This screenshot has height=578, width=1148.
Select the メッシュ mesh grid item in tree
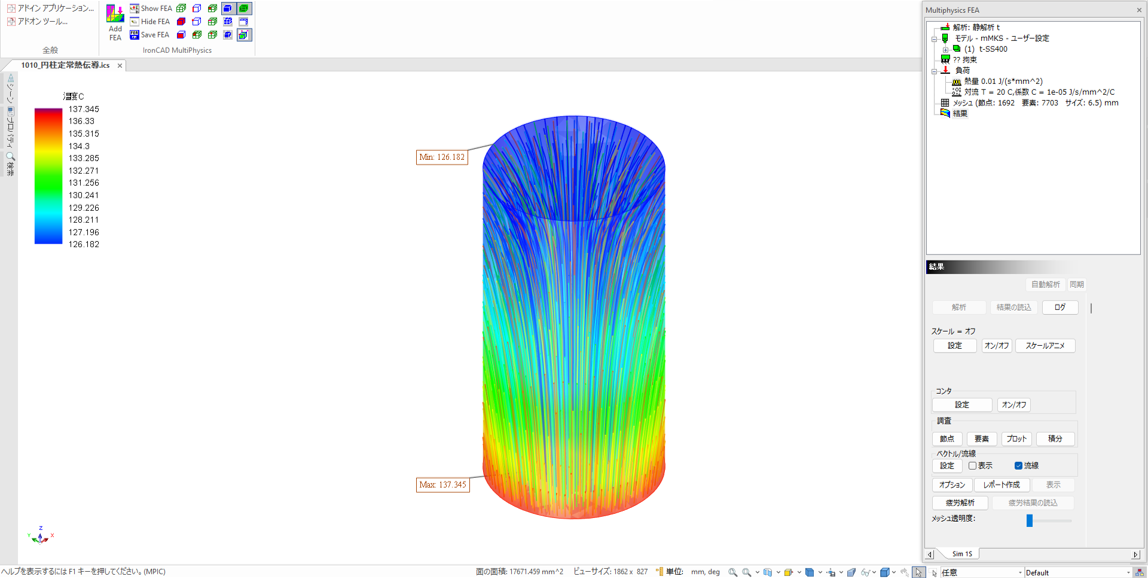tap(945, 103)
